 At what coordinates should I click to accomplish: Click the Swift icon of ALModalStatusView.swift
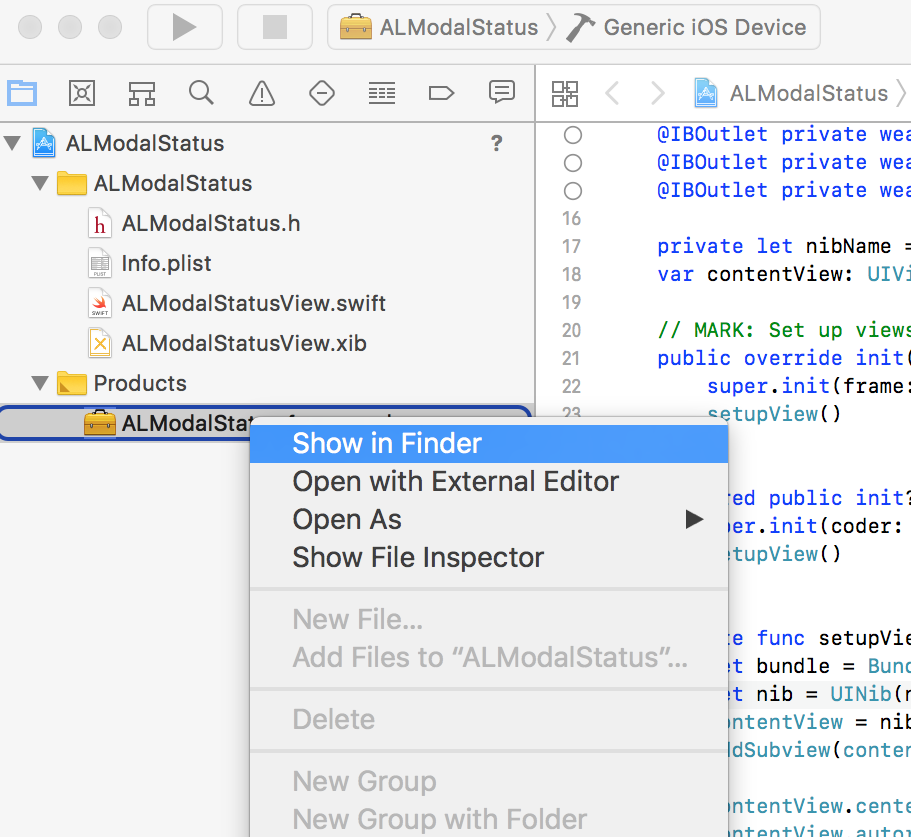(x=100, y=303)
